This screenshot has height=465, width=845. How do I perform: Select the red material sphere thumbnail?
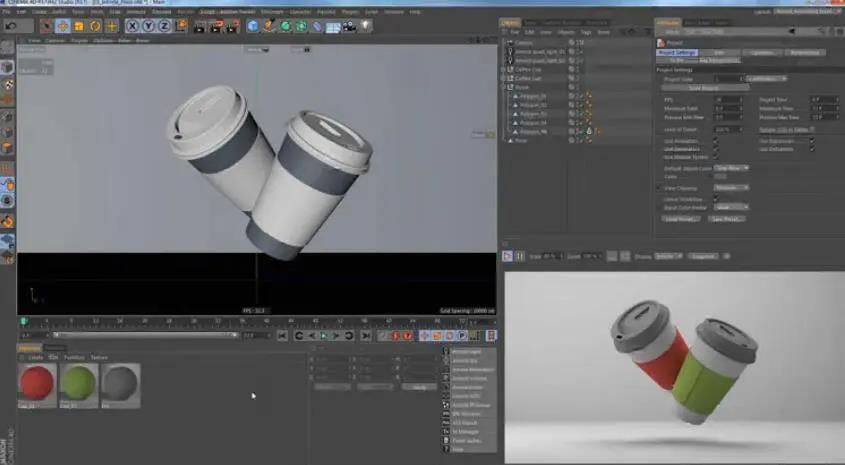click(x=38, y=384)
